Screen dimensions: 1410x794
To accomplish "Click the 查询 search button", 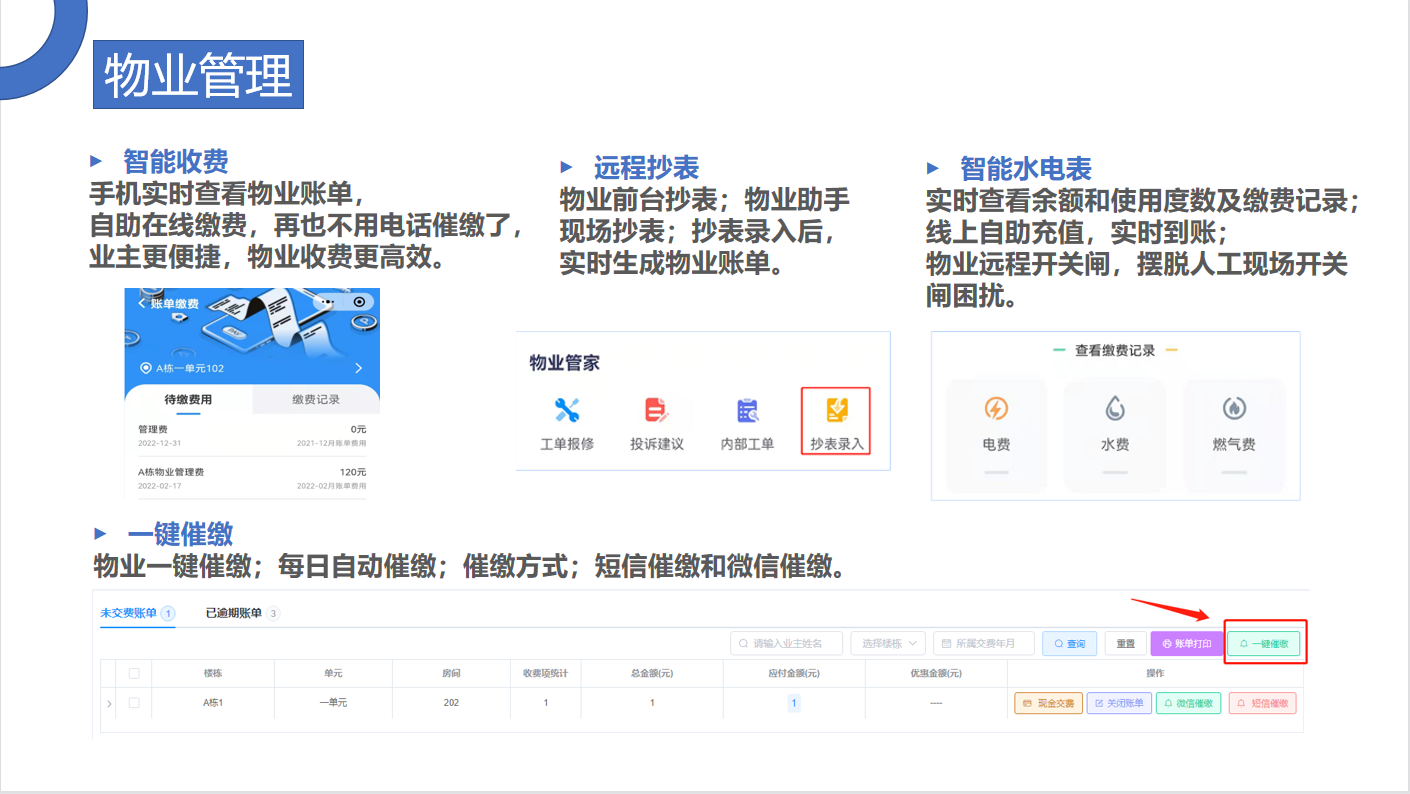I will pos(1070,643).
